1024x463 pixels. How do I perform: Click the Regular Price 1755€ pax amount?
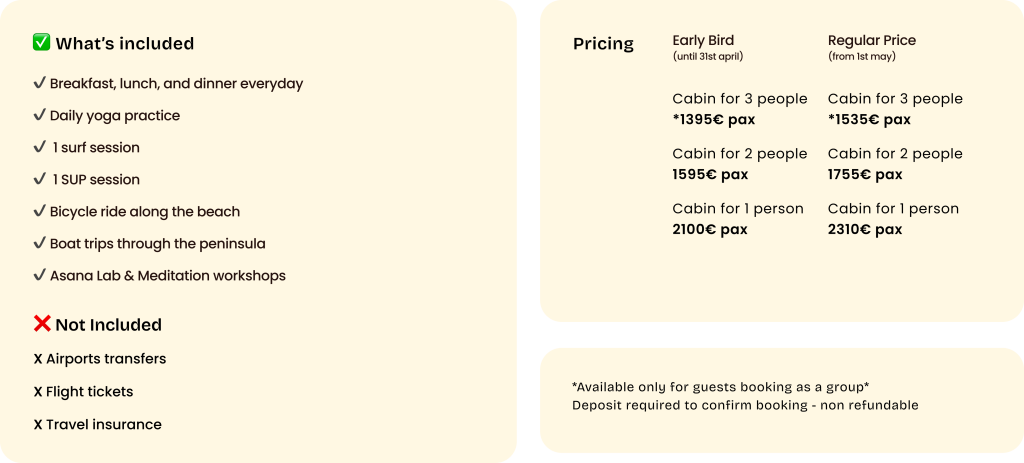point(865,174)
